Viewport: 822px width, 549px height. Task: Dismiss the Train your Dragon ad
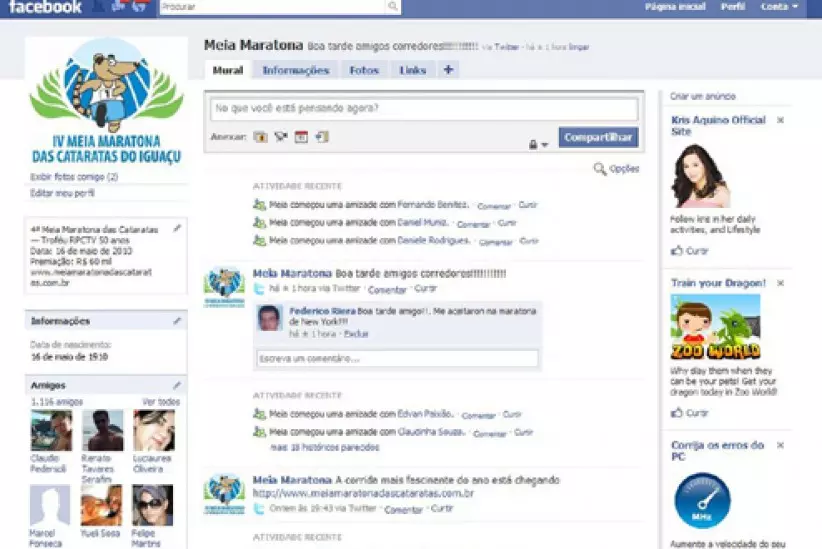coord(780,283)
